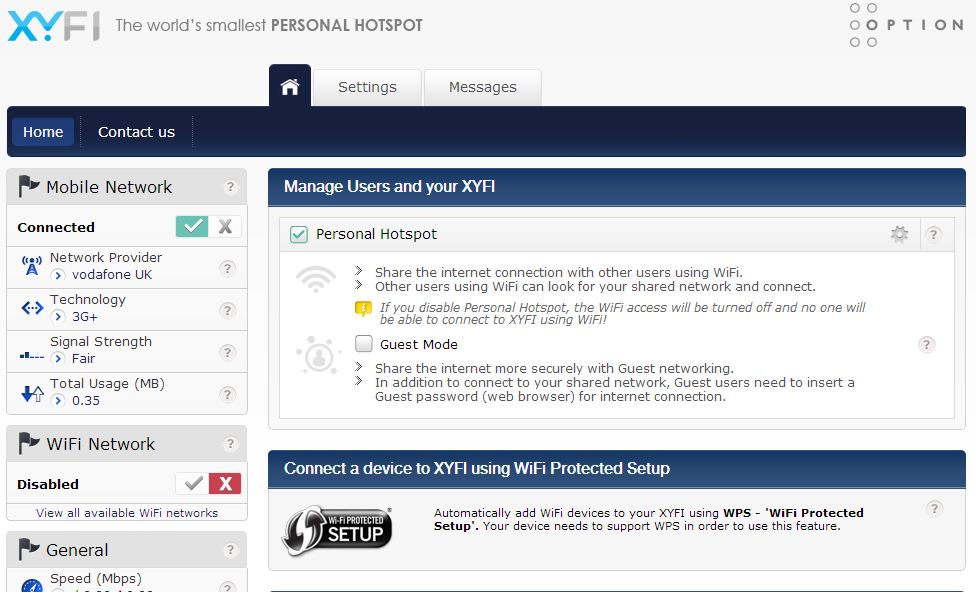Click the Guest Mode label

419,344
